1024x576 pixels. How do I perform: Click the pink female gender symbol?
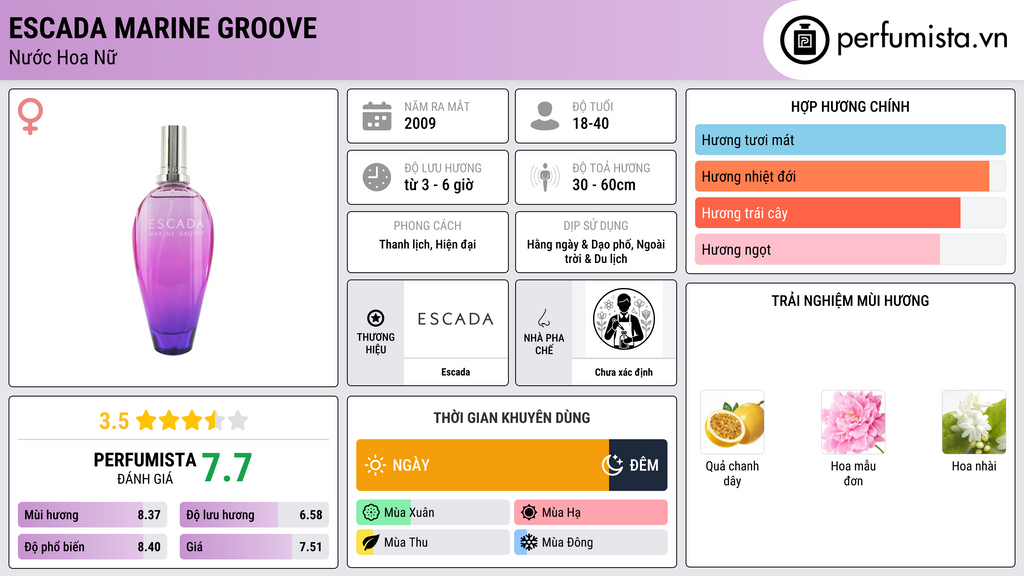point(31,116)
